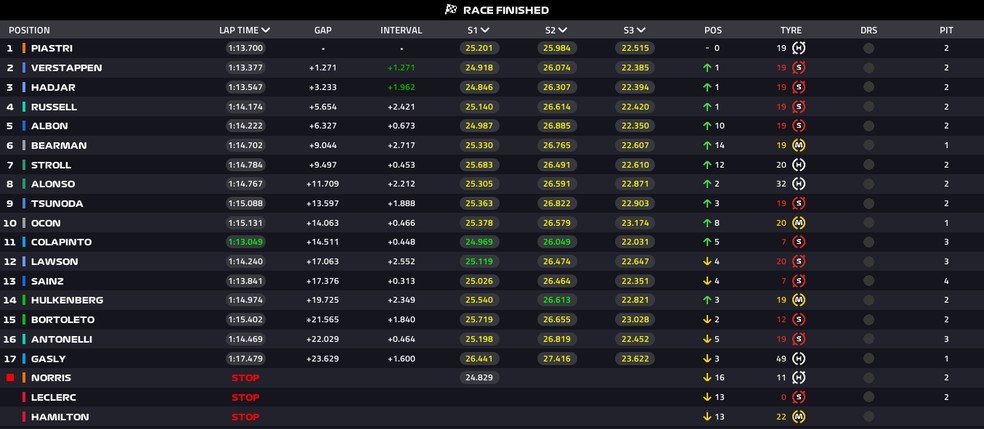Select driver name Hadjar
This screenshot has width=984, height=429.
[53, 87]
